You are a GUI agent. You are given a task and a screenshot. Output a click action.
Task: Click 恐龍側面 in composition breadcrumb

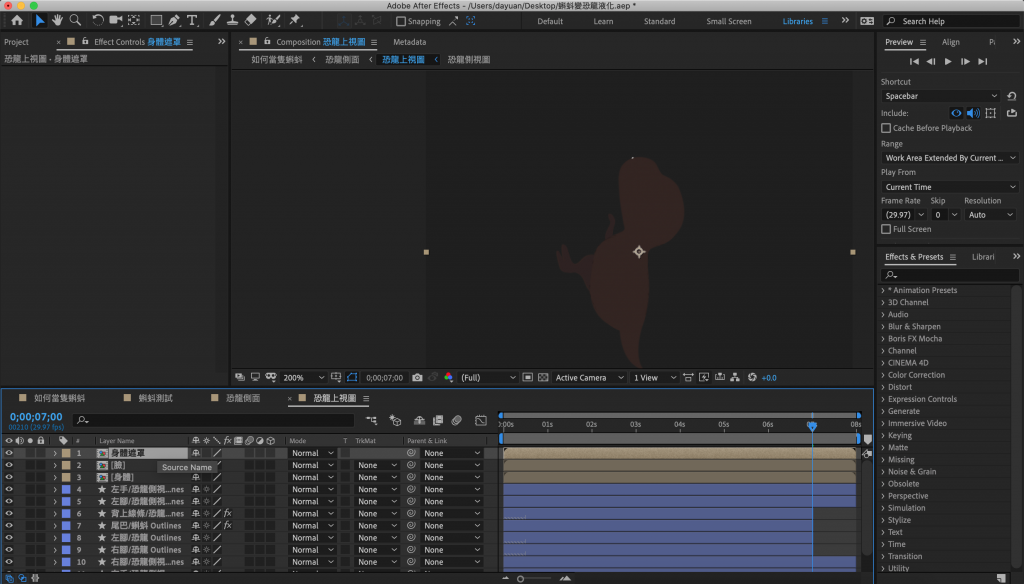342,59
